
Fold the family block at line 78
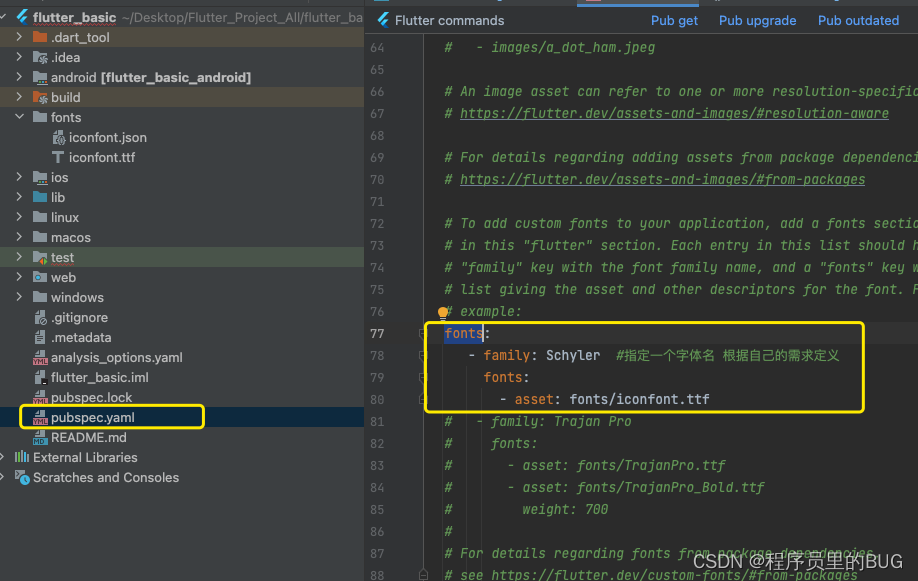(423, 356)
